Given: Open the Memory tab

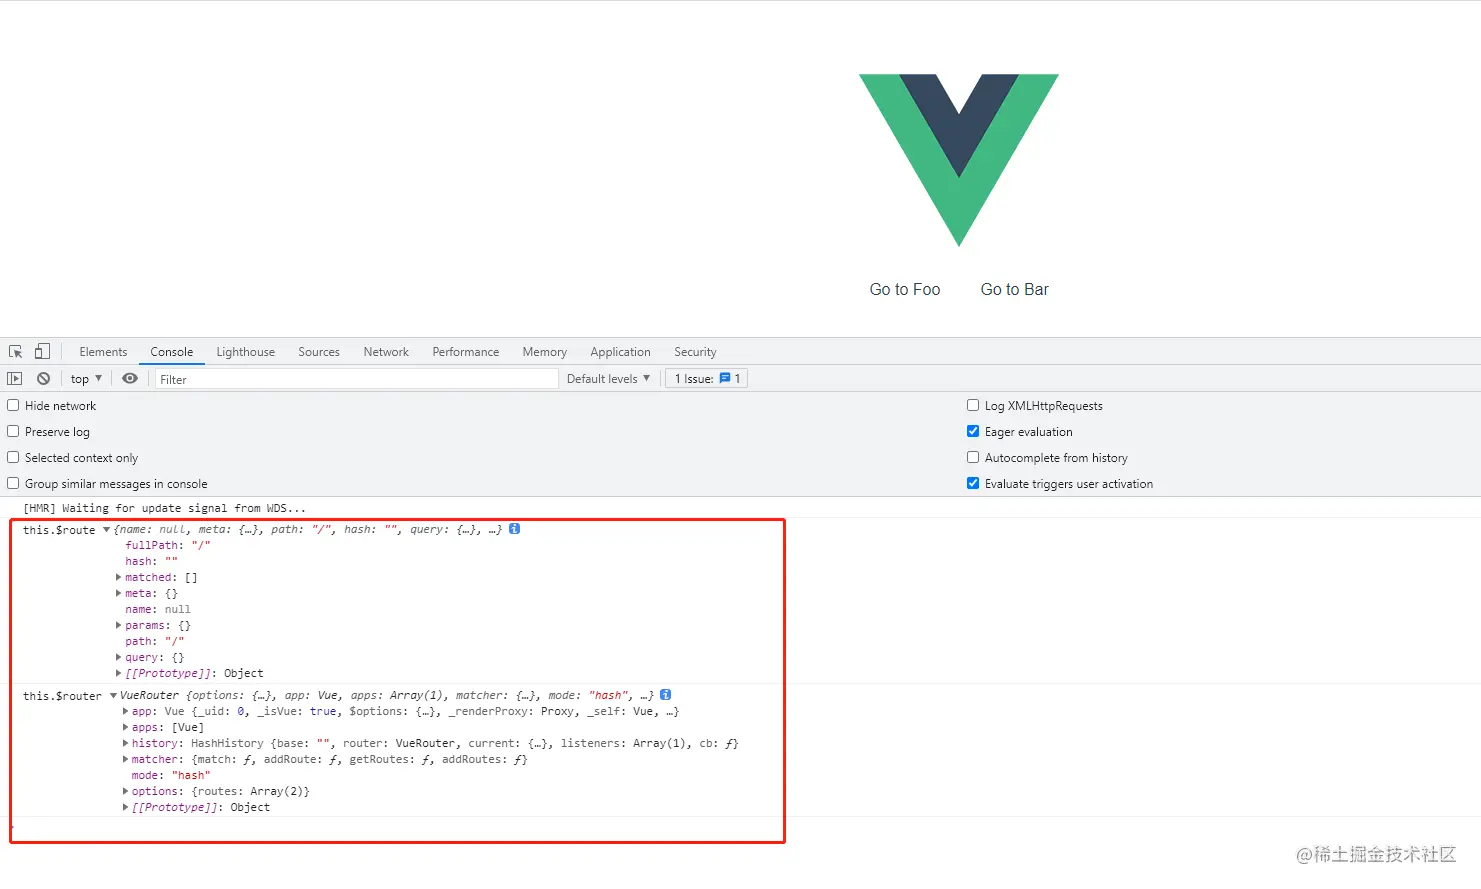Looking at the screenshot, I should click(x=544, y=352).
